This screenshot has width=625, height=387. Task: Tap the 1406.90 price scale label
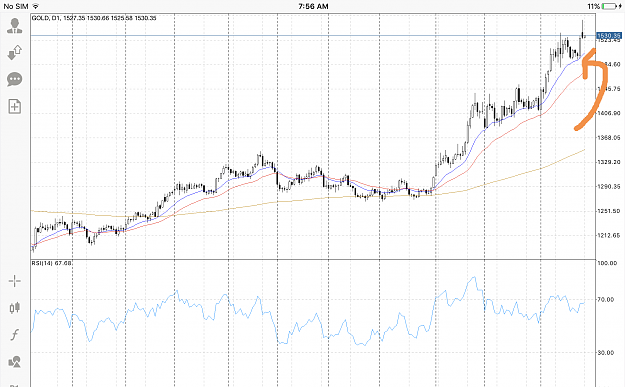609,113
